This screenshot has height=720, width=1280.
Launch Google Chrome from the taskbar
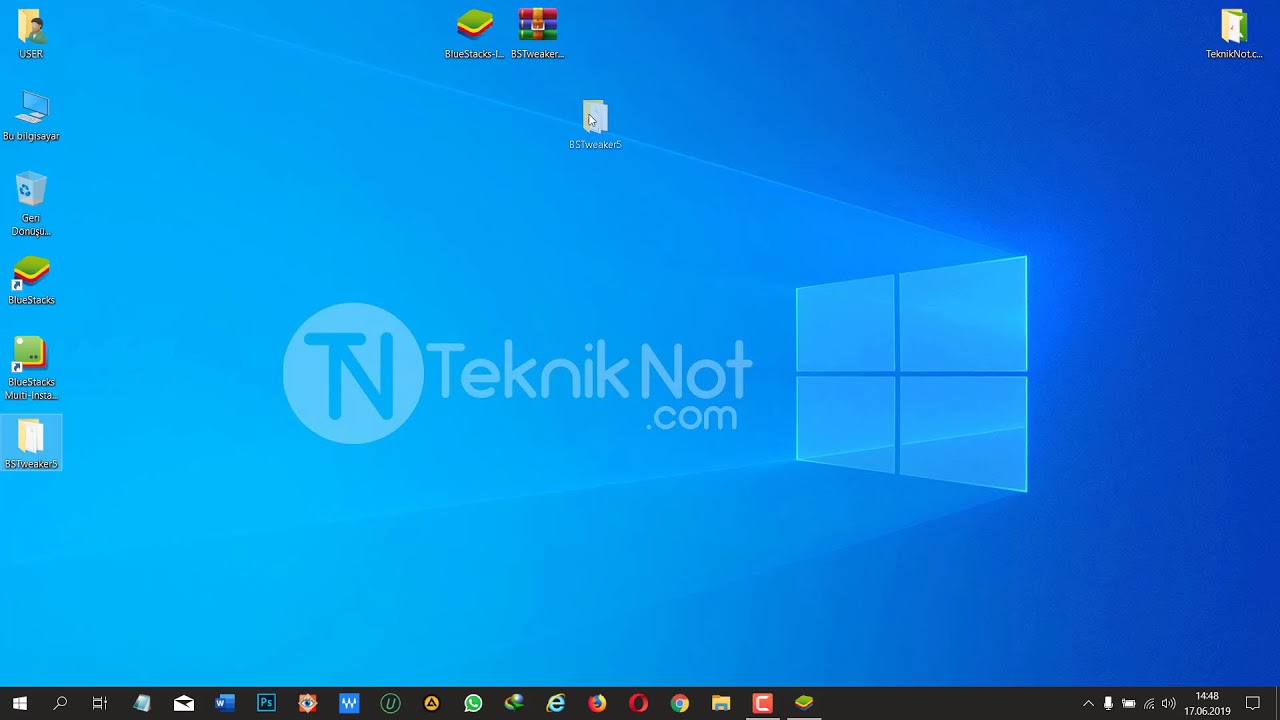click(x=680, y=703)
